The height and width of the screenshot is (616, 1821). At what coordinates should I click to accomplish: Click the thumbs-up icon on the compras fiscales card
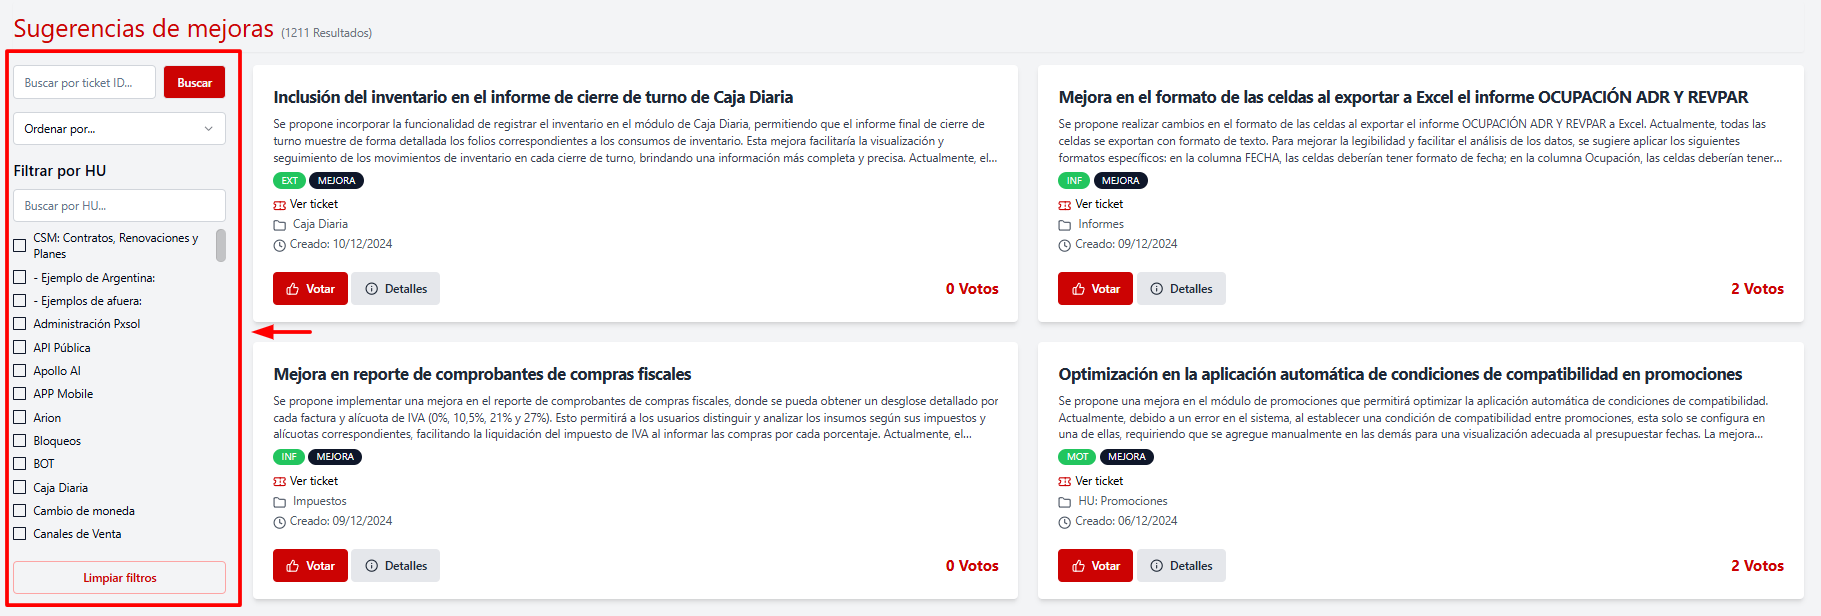293,566
